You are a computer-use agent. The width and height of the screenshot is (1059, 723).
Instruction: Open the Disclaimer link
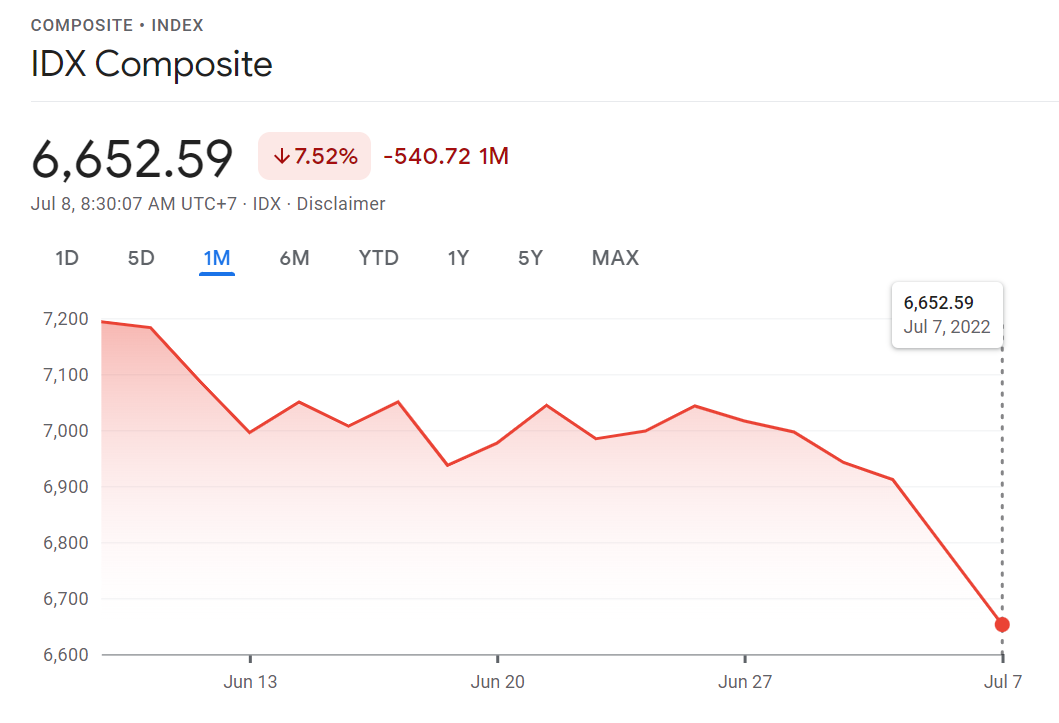341,204
